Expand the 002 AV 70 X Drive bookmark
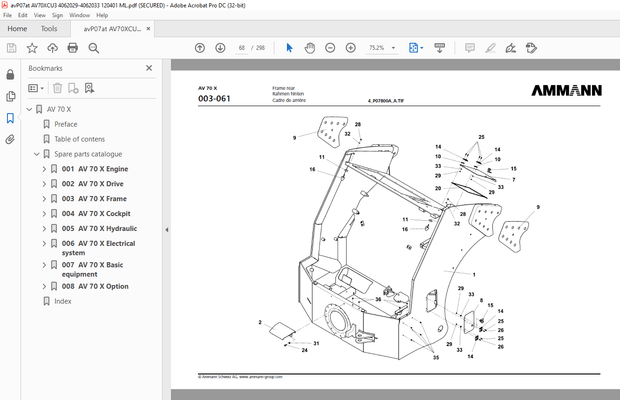Screen dimensions: 620x400 click(44, 184)
